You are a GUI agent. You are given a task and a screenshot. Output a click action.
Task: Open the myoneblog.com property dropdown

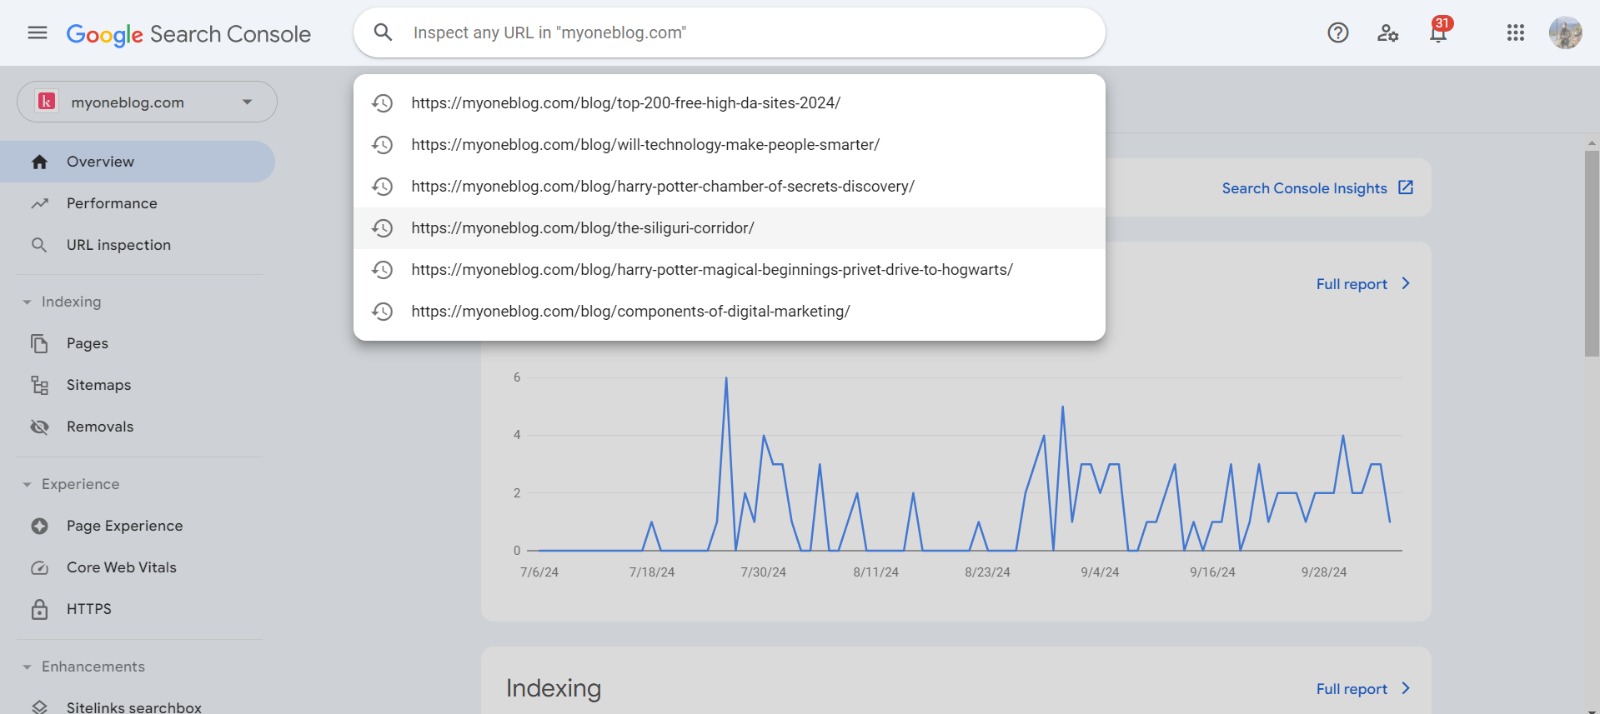147,102
